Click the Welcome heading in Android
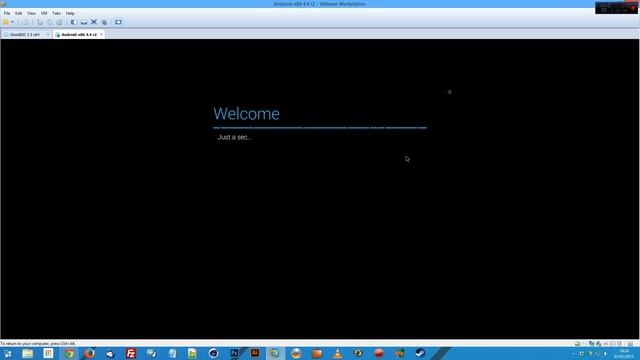This screenshot has height=360, width=640. (247, 113)
